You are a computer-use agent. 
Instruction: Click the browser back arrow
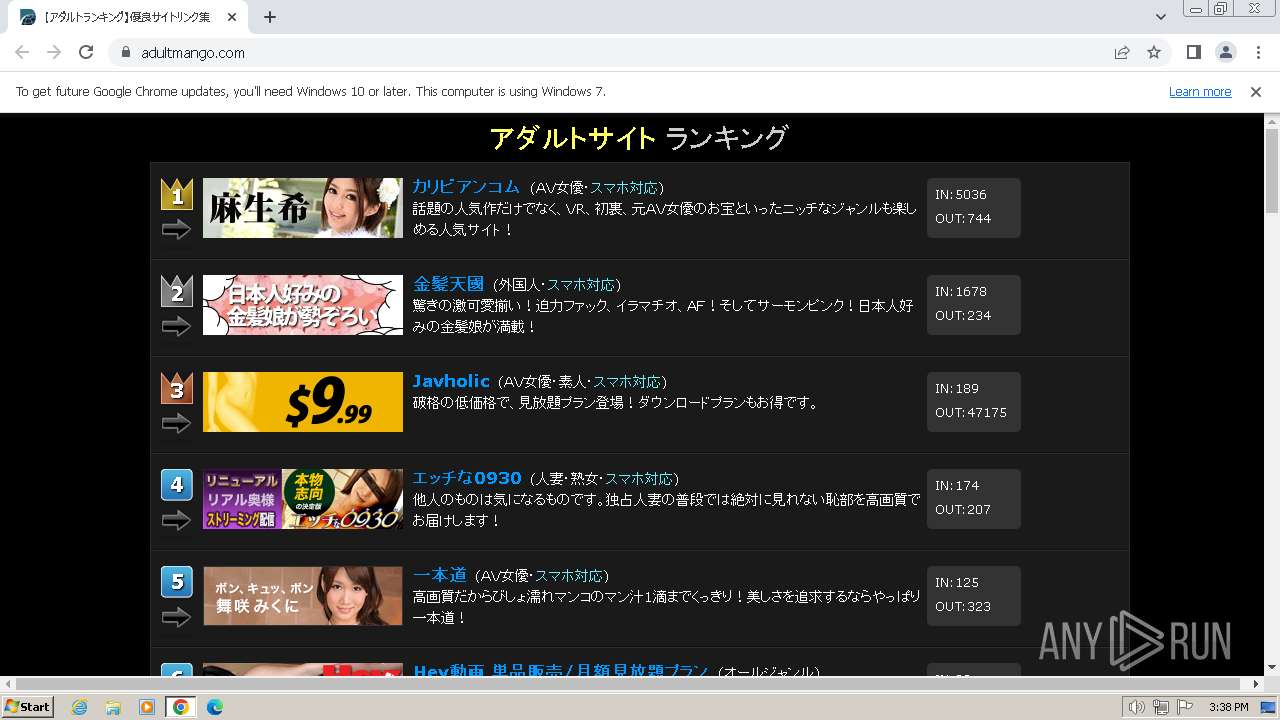(x=22, y=52)
